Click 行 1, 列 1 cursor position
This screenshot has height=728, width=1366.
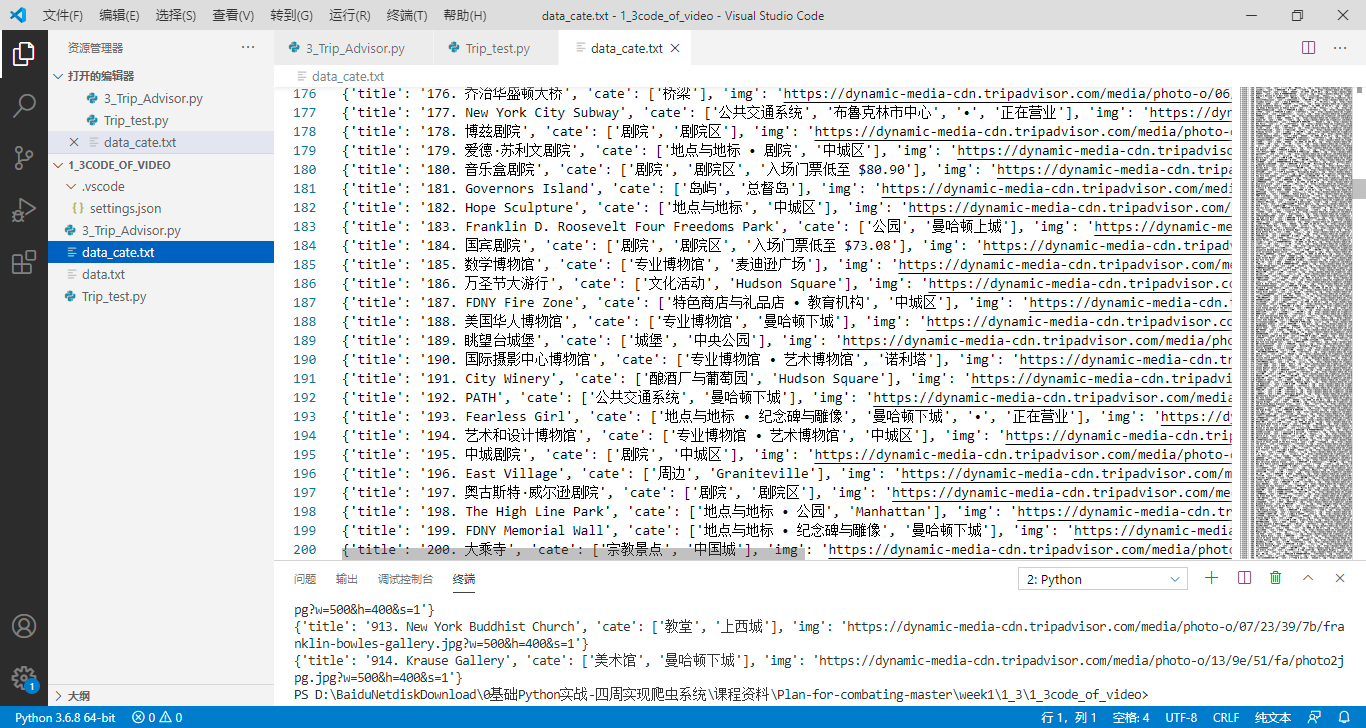pos(1069,718)
